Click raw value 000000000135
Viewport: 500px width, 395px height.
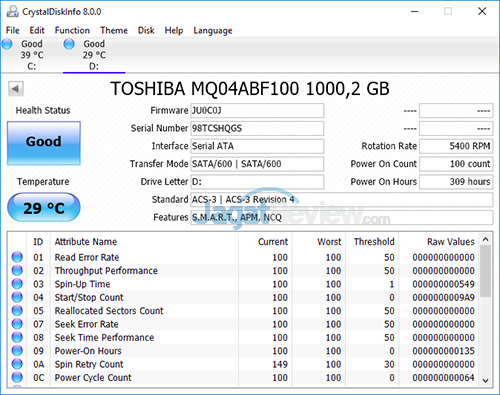click(443, 351)
